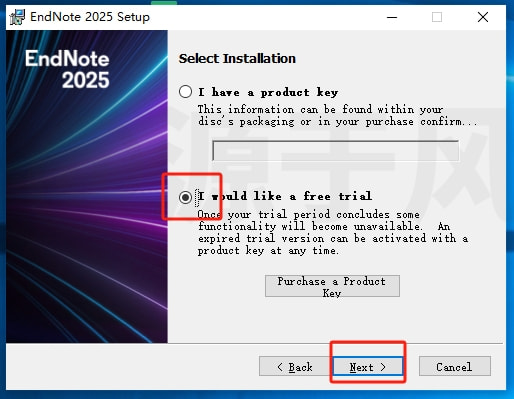Click the "Select Installation" heading text
Viewport: 514px width, 399px height.
pyautogui.click(x=237, y=59)
